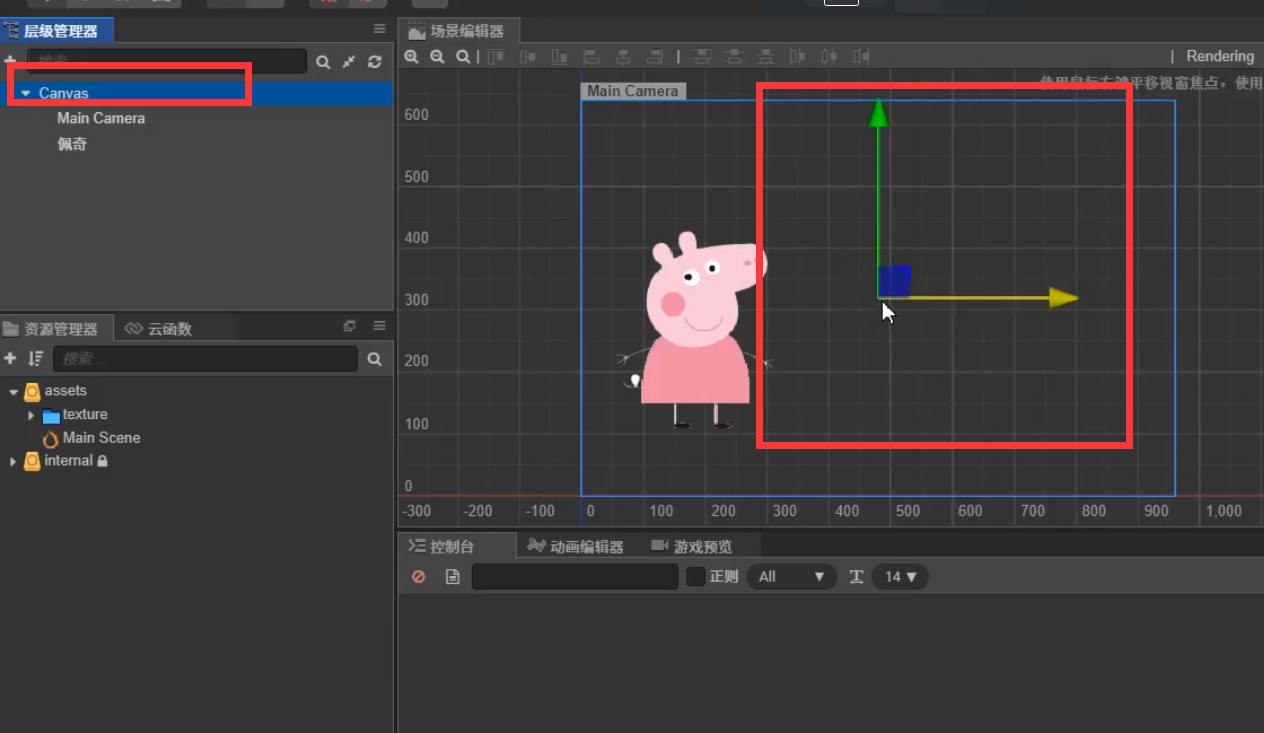Image resolution: width=1264 pixels, height=733 pixels.
Task: Click the console font size icon
Action: coord(856,577)
